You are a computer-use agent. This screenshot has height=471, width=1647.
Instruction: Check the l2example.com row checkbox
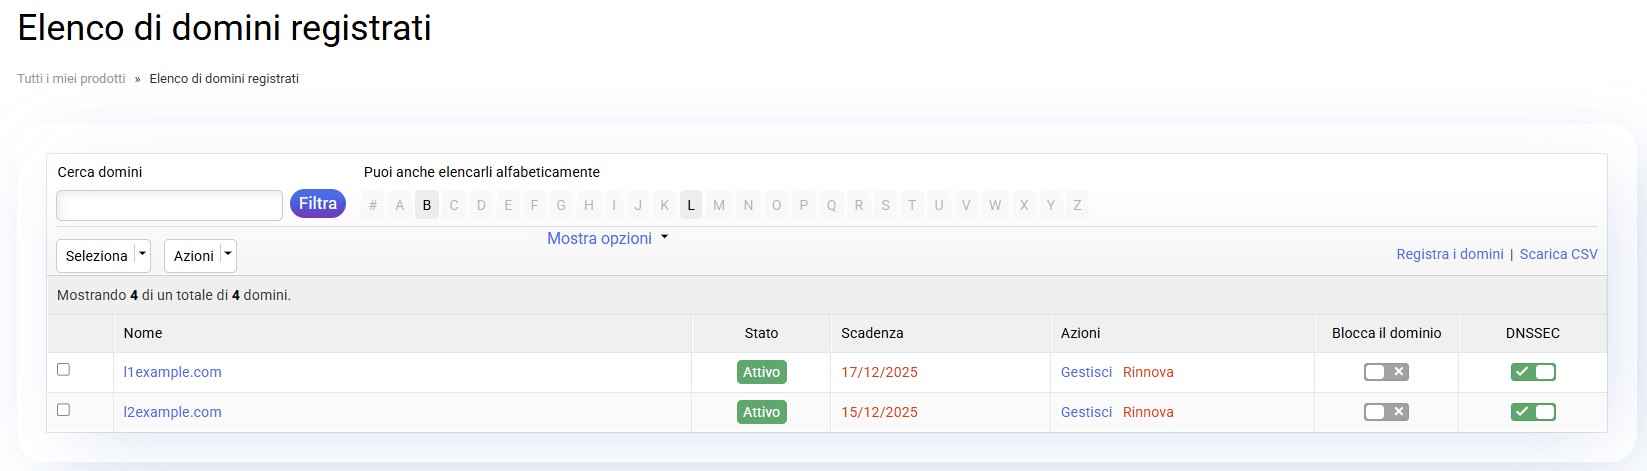coord(63,410)
